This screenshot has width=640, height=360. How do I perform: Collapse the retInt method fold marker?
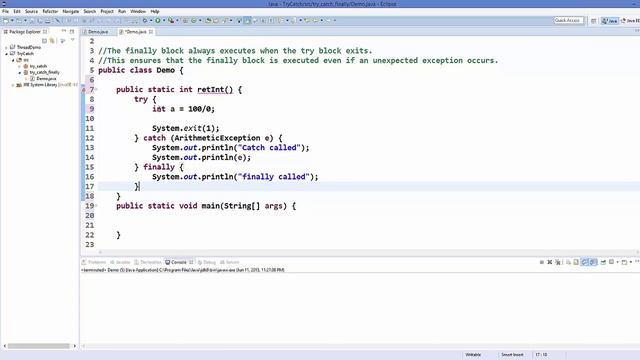(x=96, y=89)
